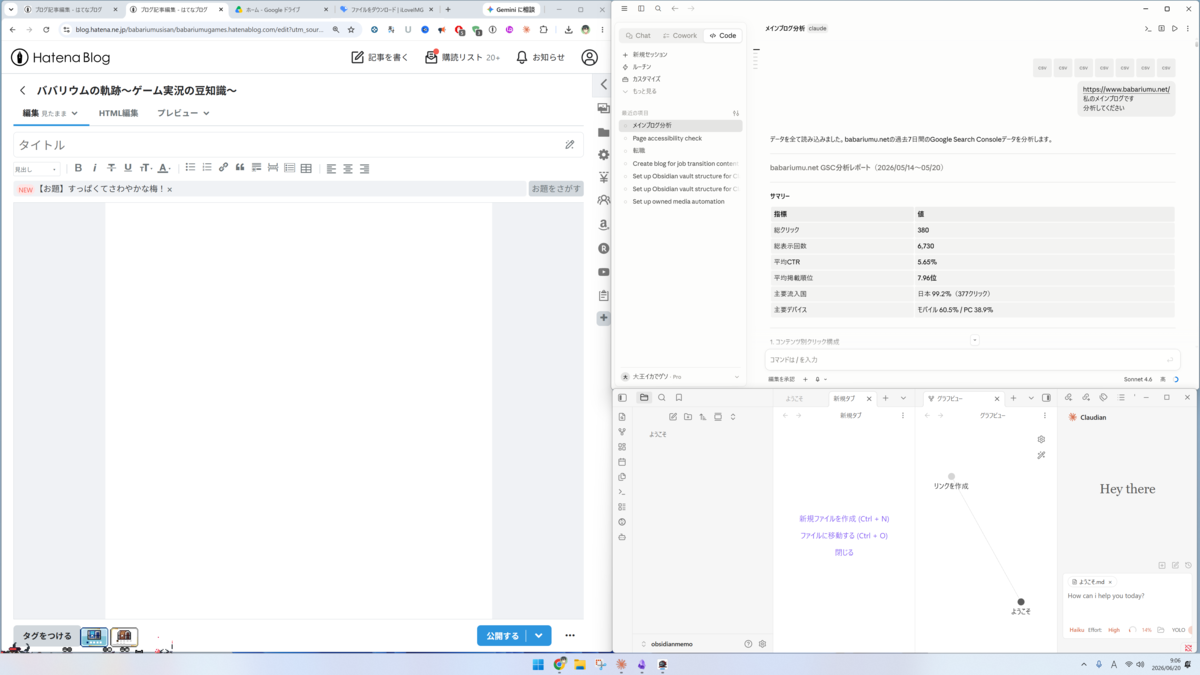
Task: Toggle bold formatting in Hatena editor
Action: coord(78,168)
